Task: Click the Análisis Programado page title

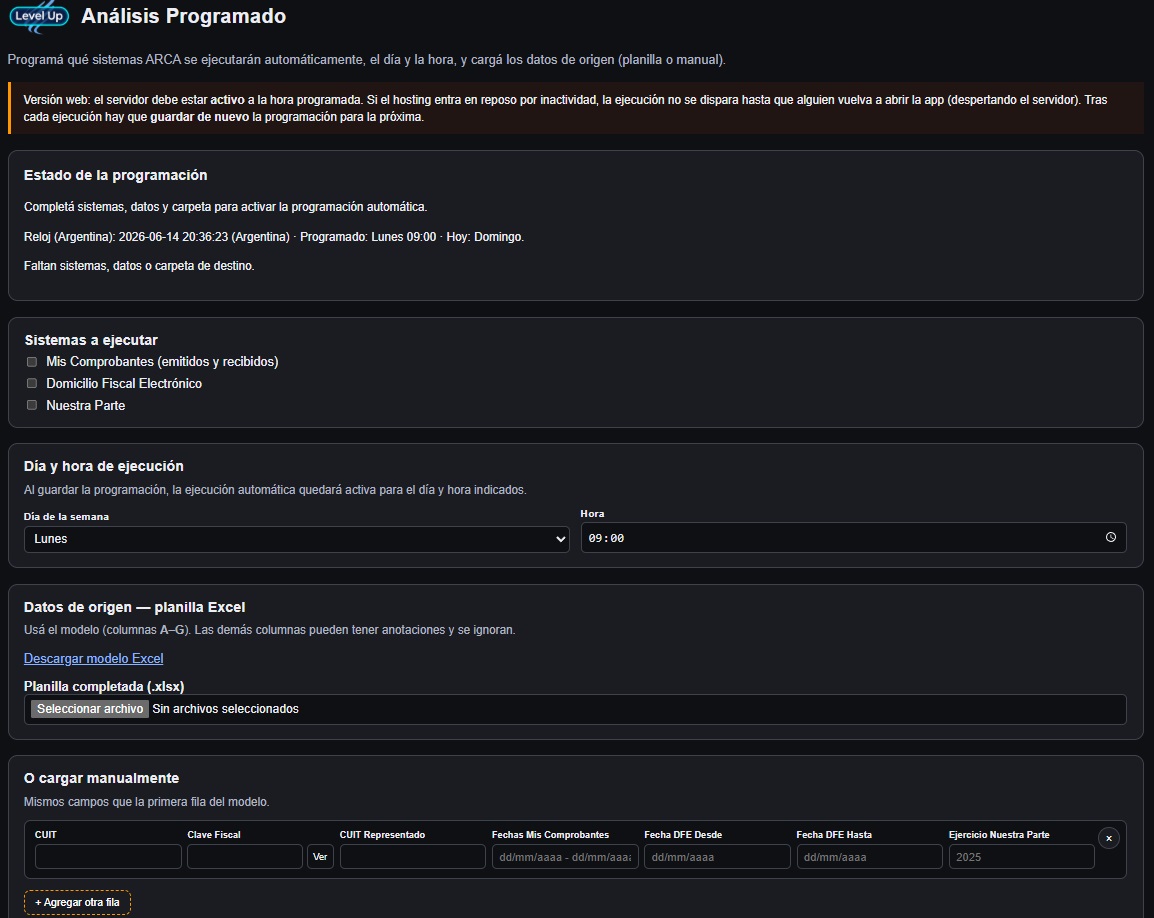Action: tap(183, 16)
